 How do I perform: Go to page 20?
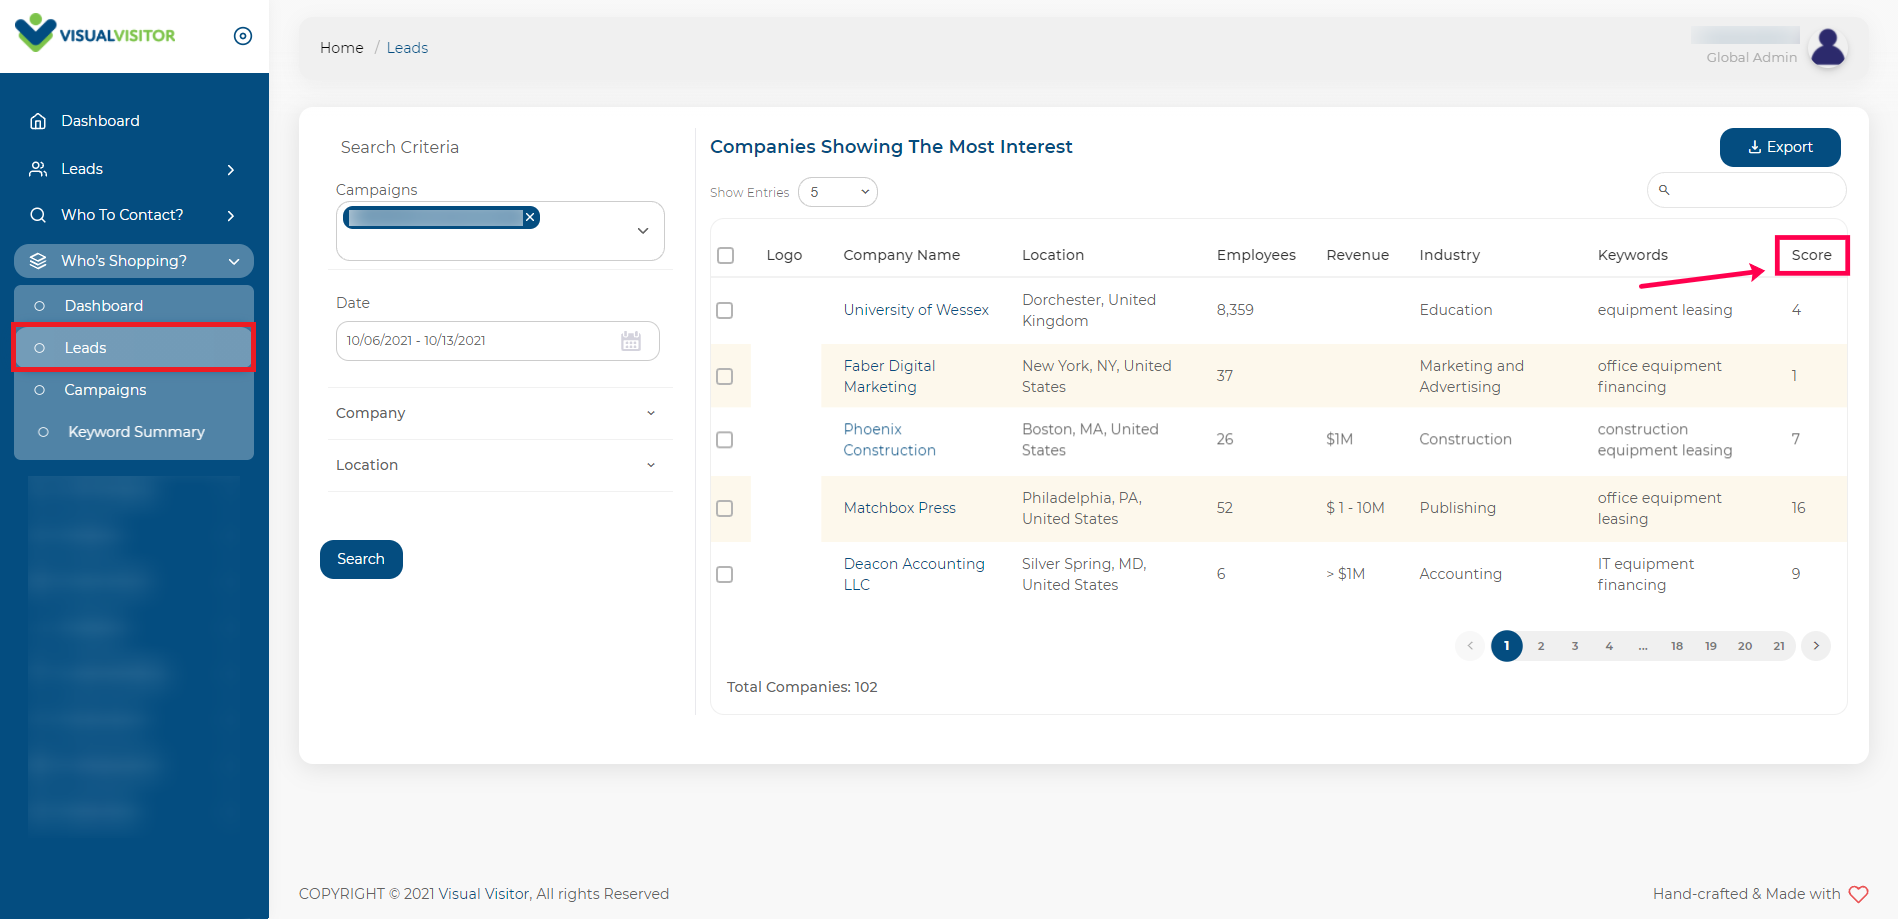pos(1745,646)
